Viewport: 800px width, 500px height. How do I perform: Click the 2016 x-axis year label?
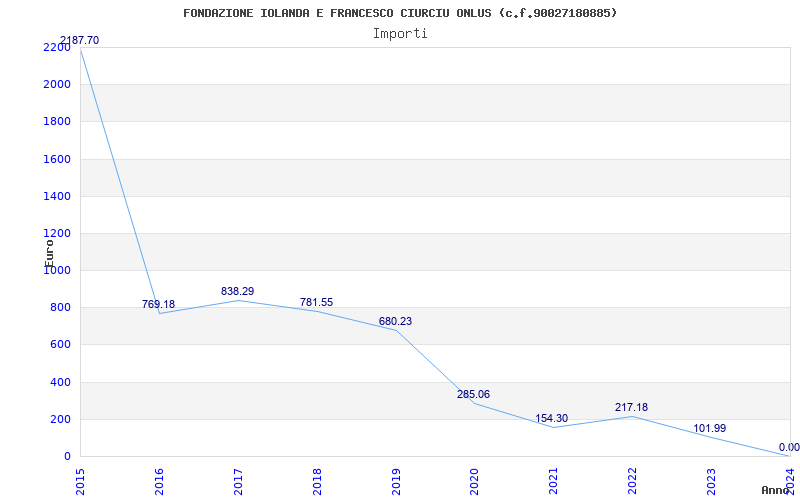tap(159, 482)
